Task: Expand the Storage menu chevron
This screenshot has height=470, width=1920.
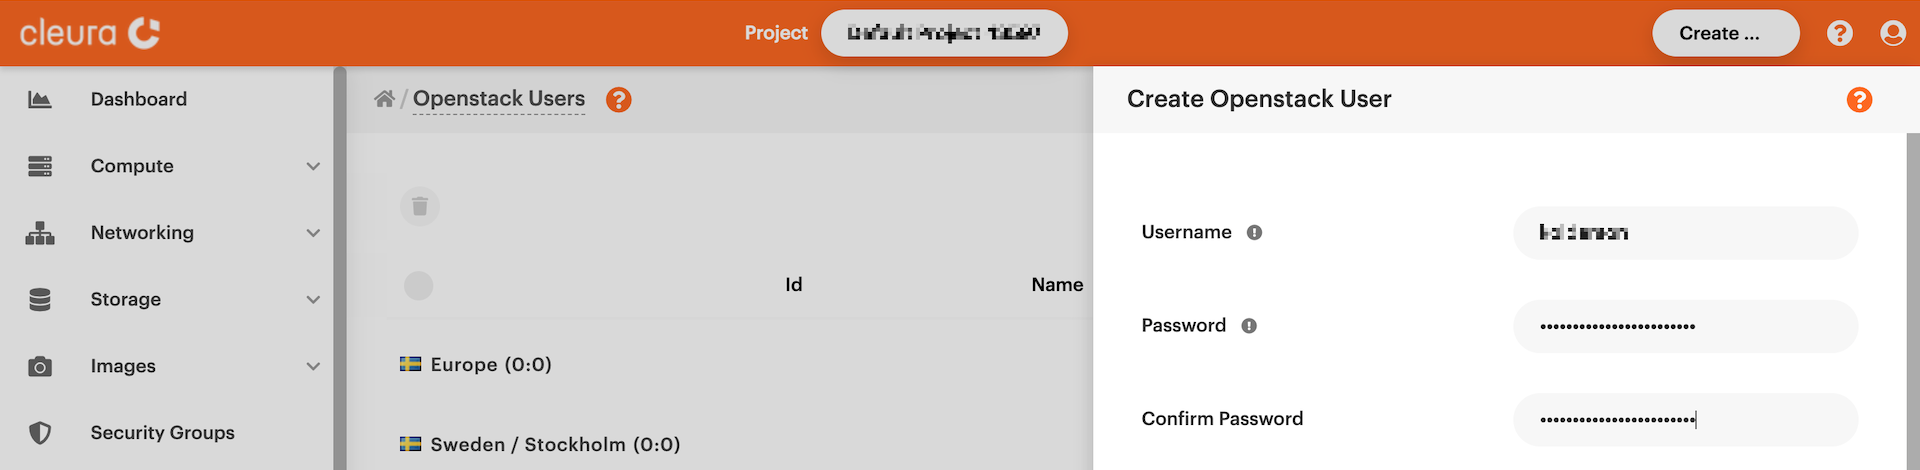Action: point(313,299)
